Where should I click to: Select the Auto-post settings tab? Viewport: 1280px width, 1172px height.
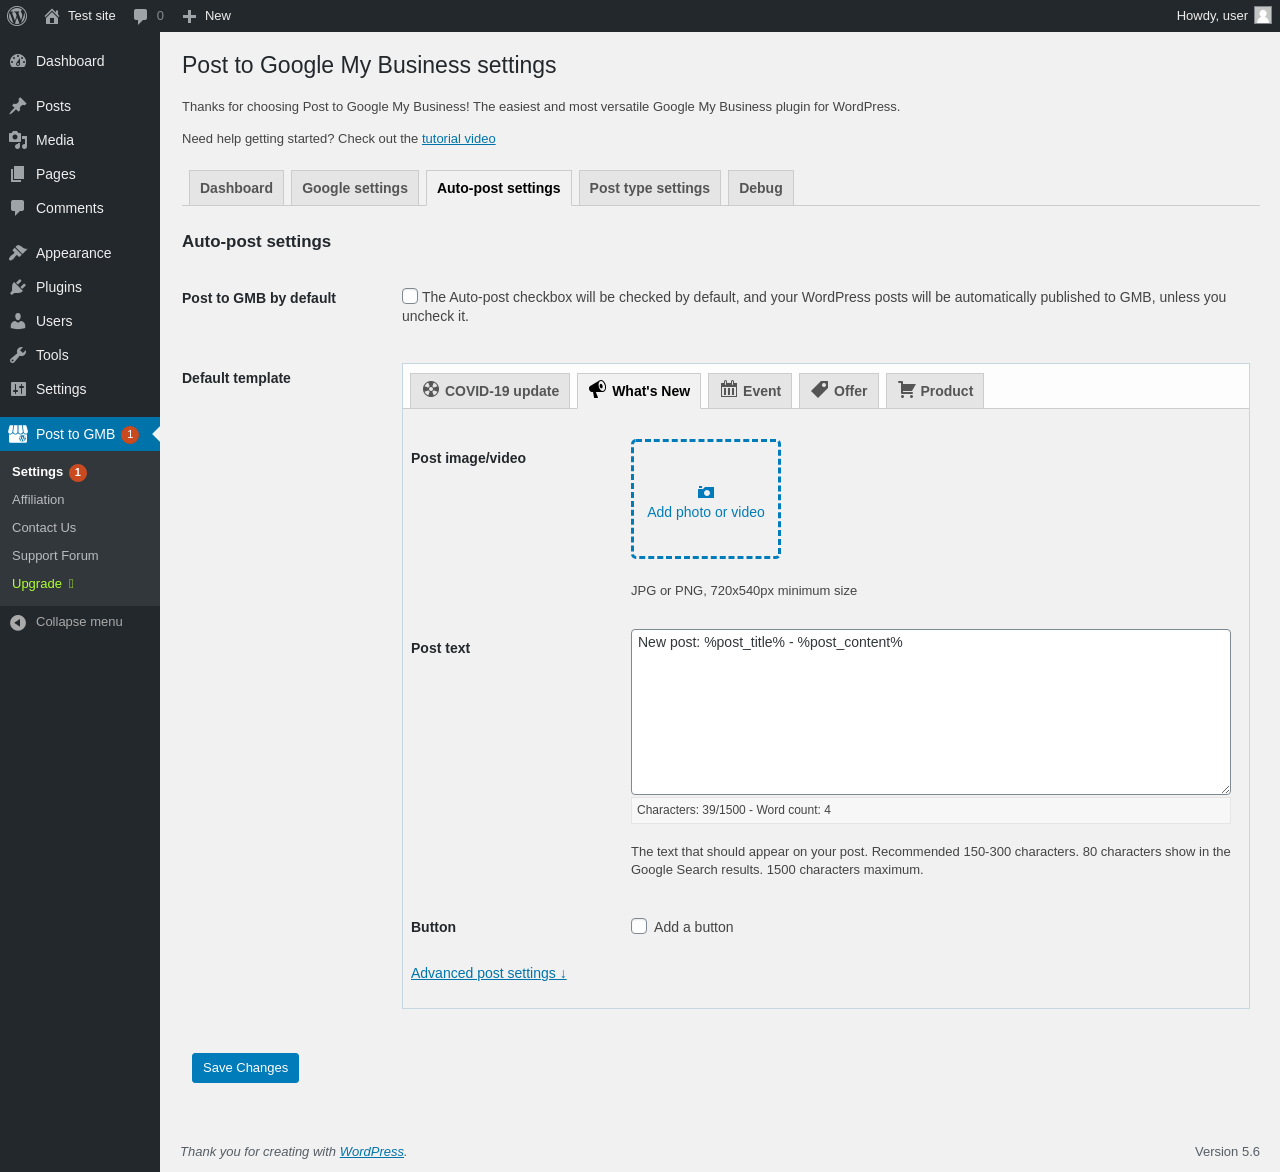click(x=499, y=188)
